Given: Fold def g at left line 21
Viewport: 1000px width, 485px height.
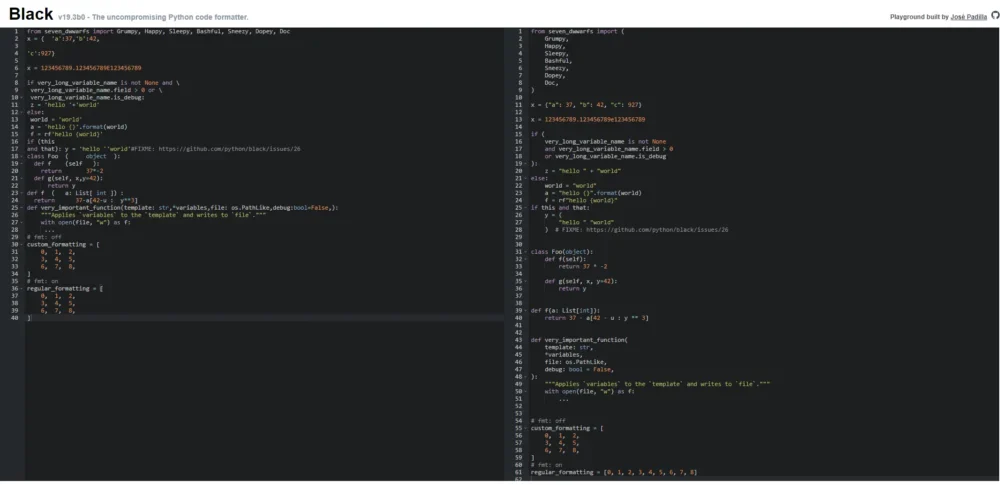Looking at the screenshot, I should point(22,178).
